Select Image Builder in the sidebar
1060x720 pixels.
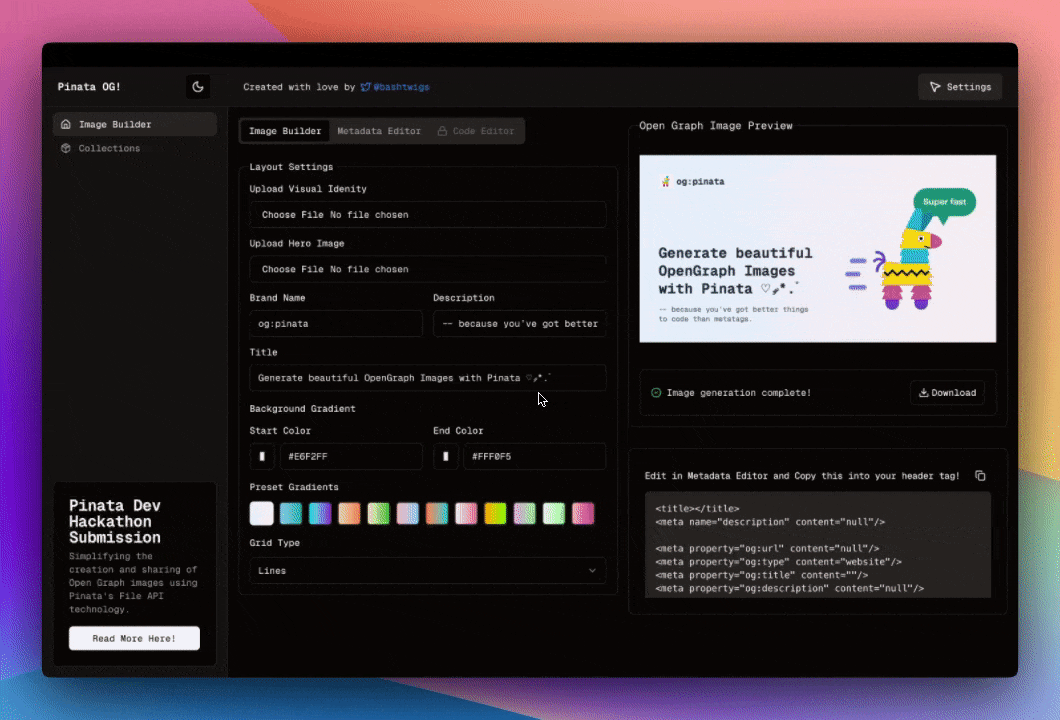(135, 124)
